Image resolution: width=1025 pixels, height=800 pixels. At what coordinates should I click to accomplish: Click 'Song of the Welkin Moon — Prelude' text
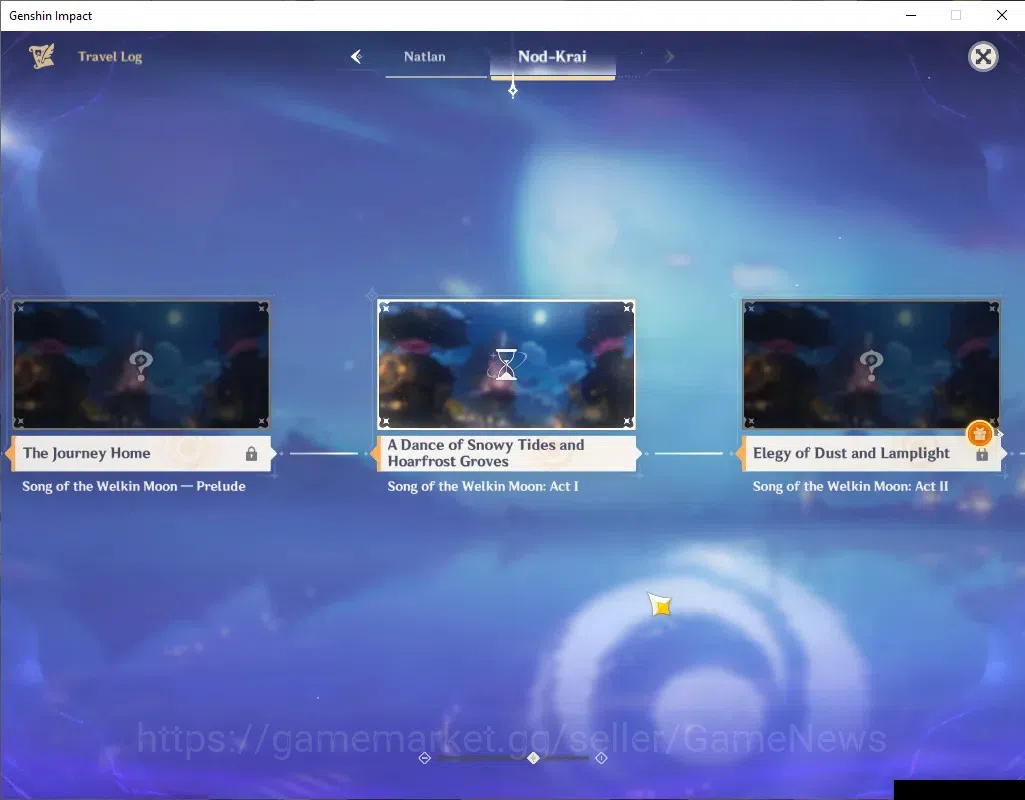(134, 486)
